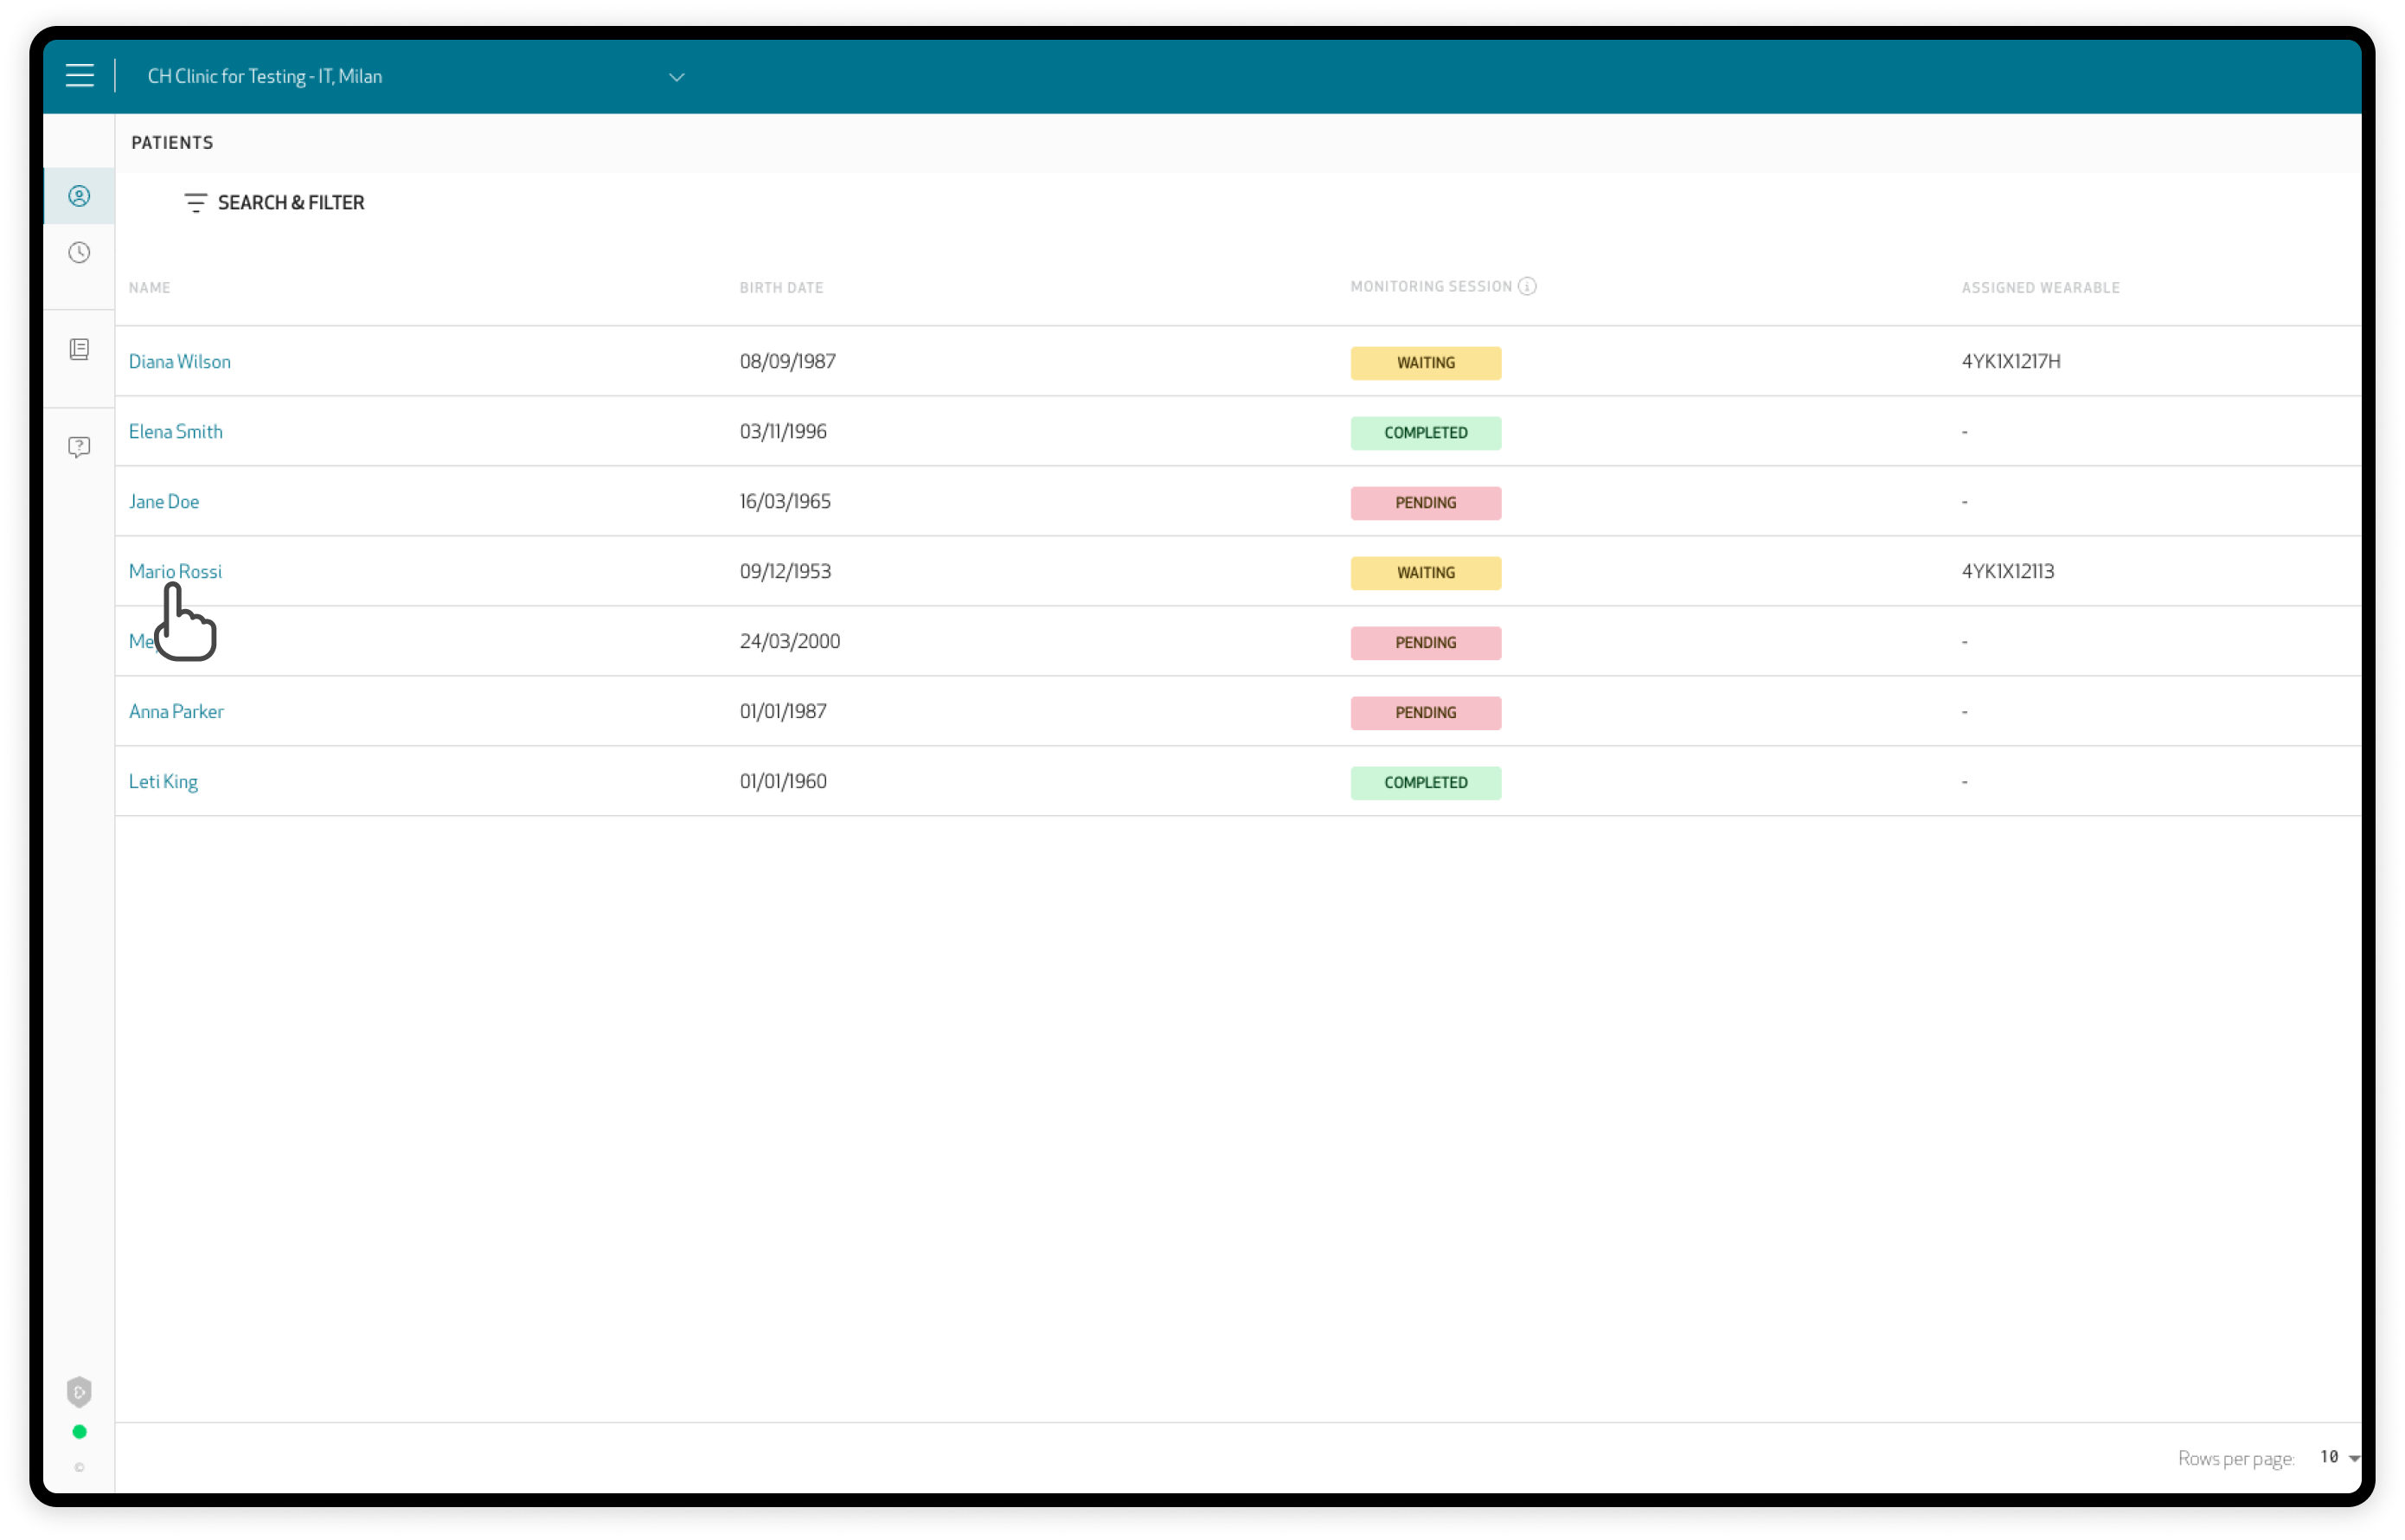Click the green status indicator dot
2405x1540 pixels.
tap(80, 1432)
